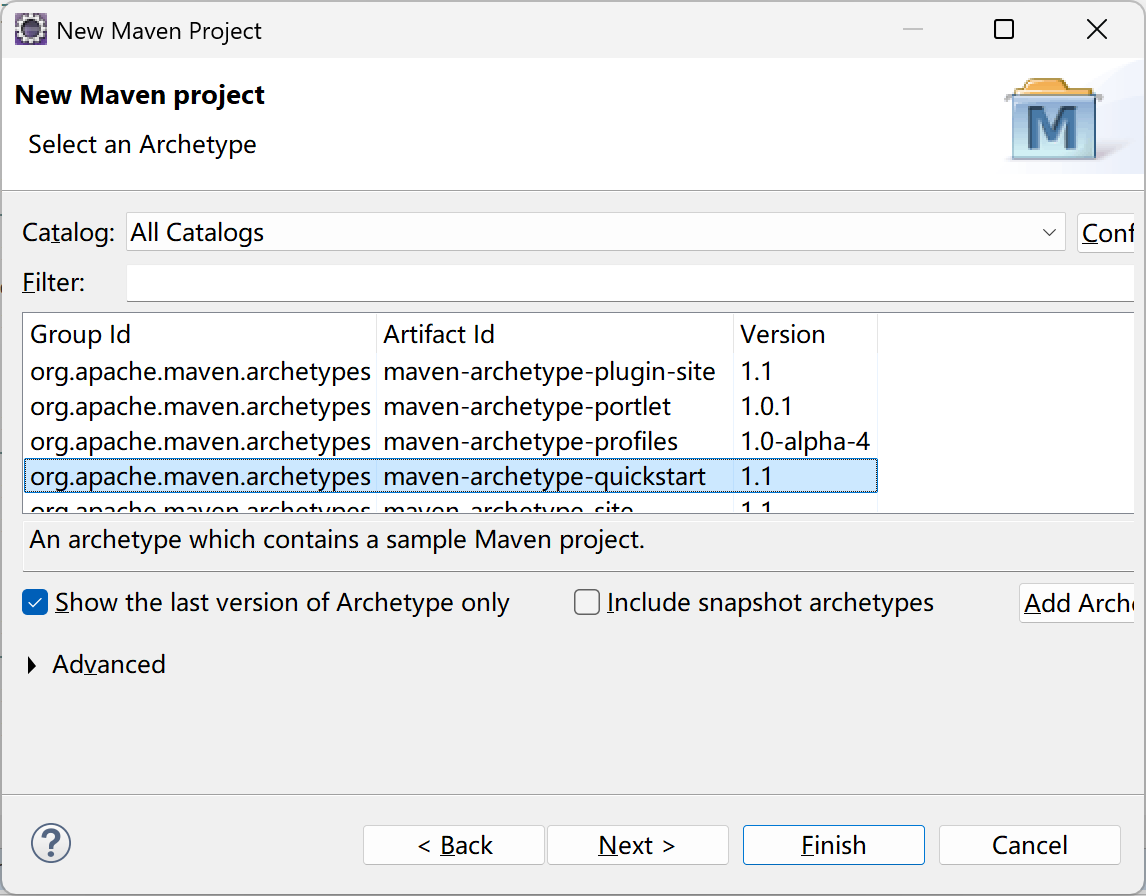Click the Add Archetype button
1146x896 pixels.
click(x=1077, y=603)
